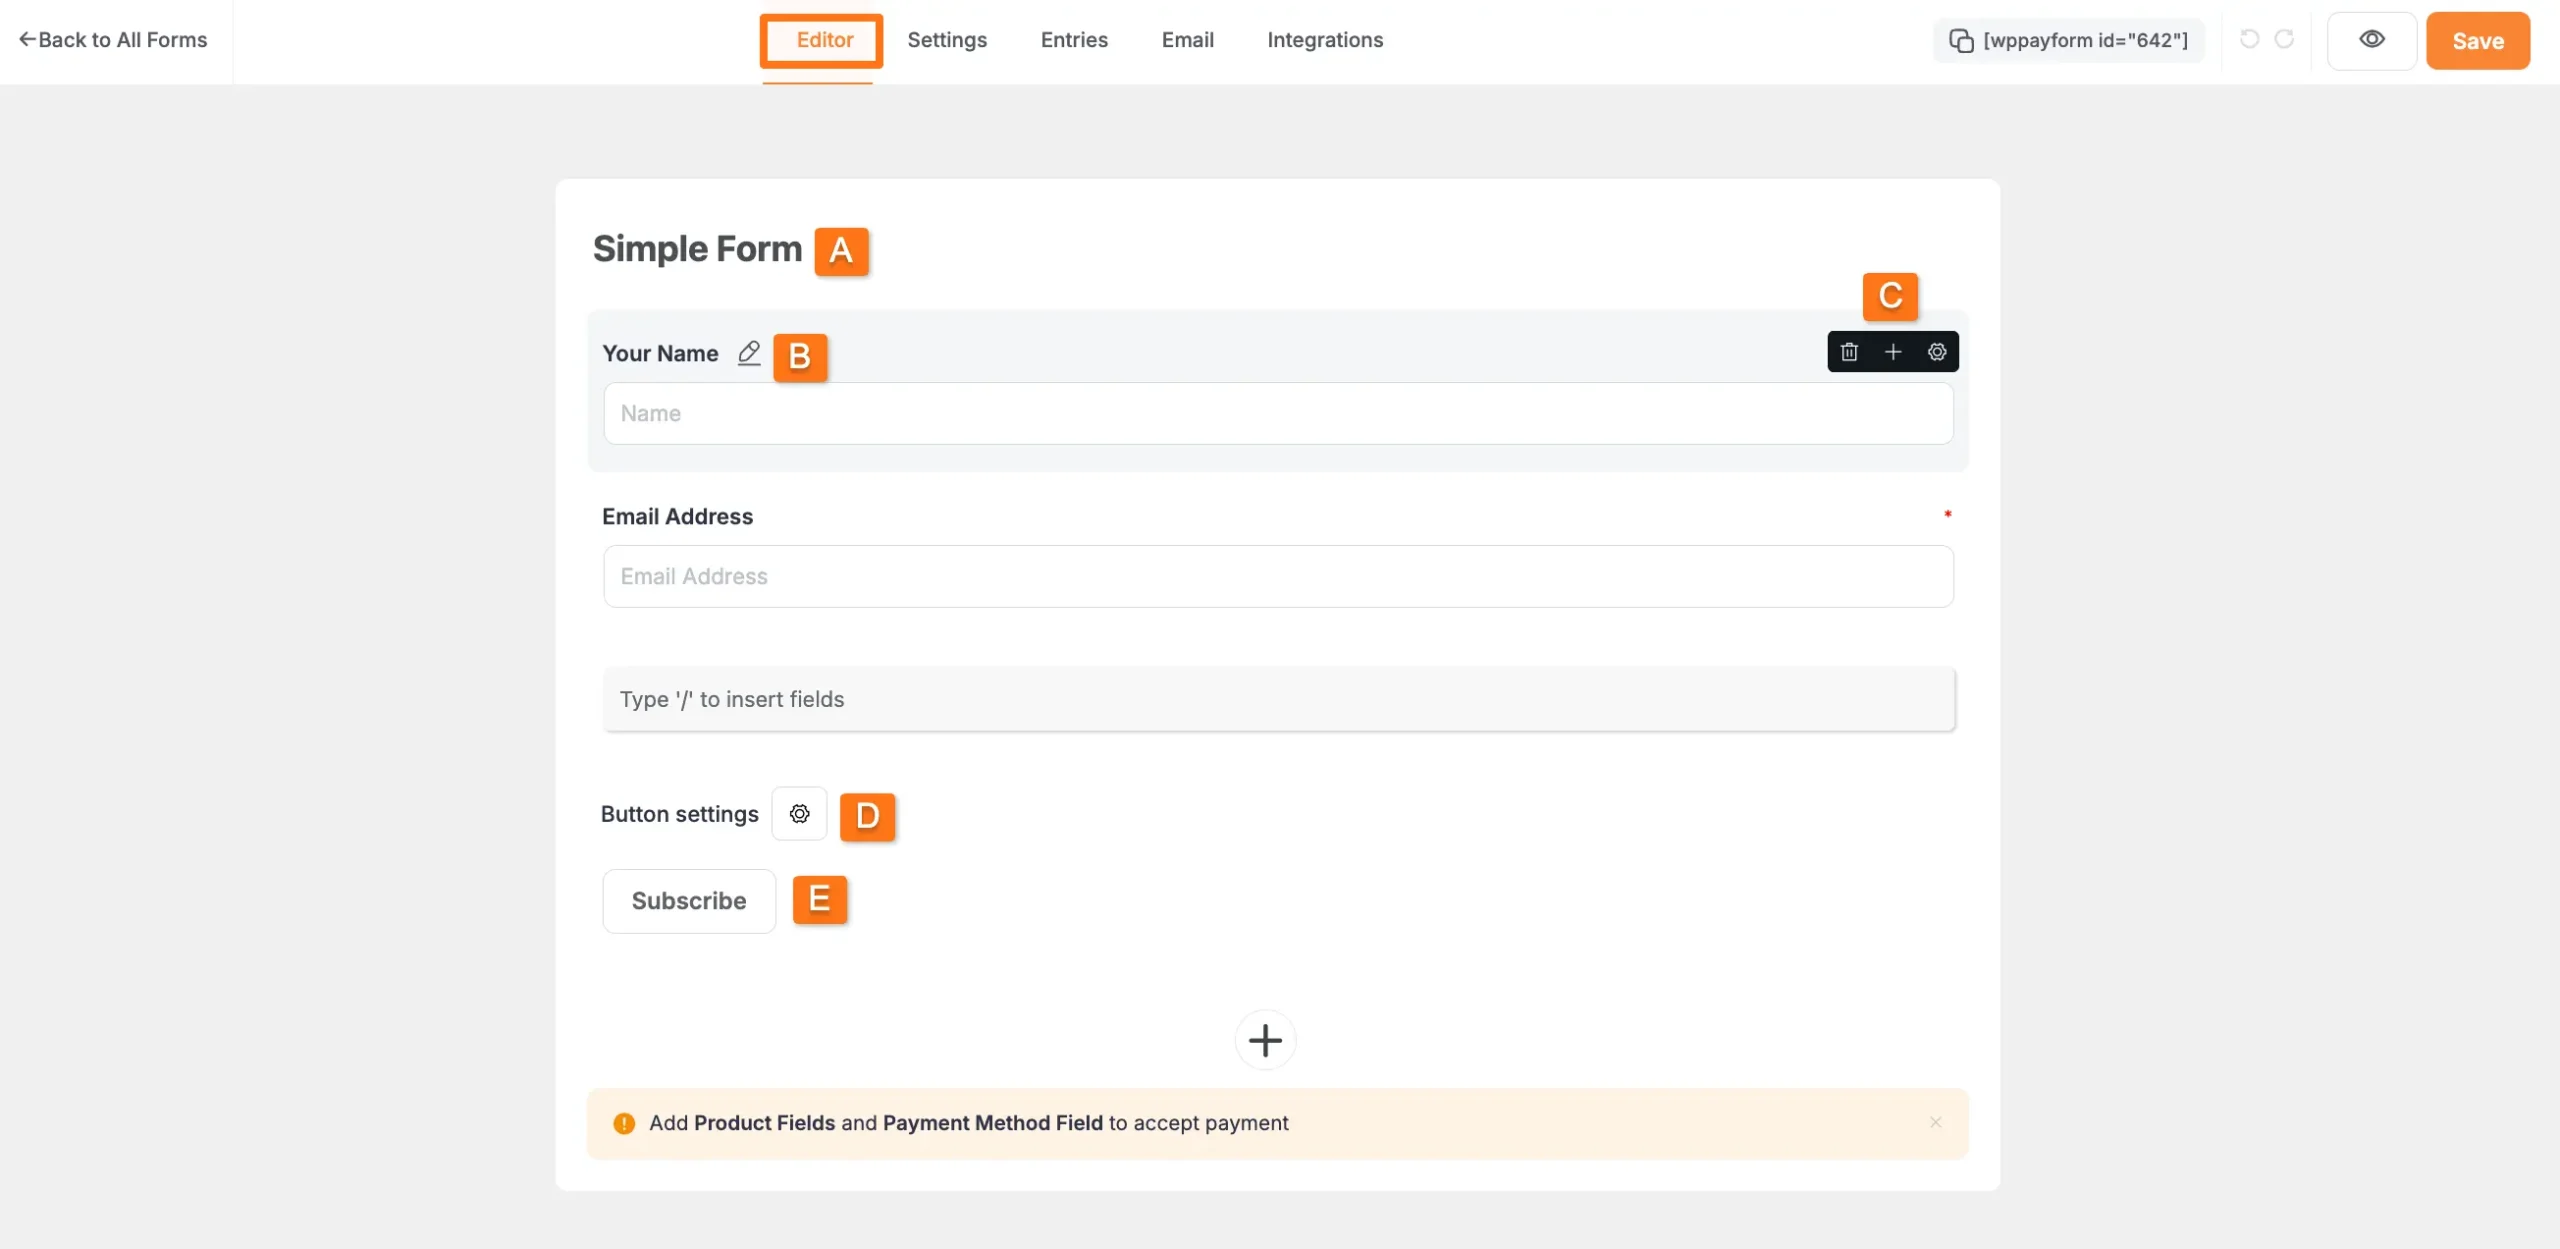Screen dimensions: 2560x1249
Task: Dismiss the payment fields warning banner
Action: click(1934, 1122)
